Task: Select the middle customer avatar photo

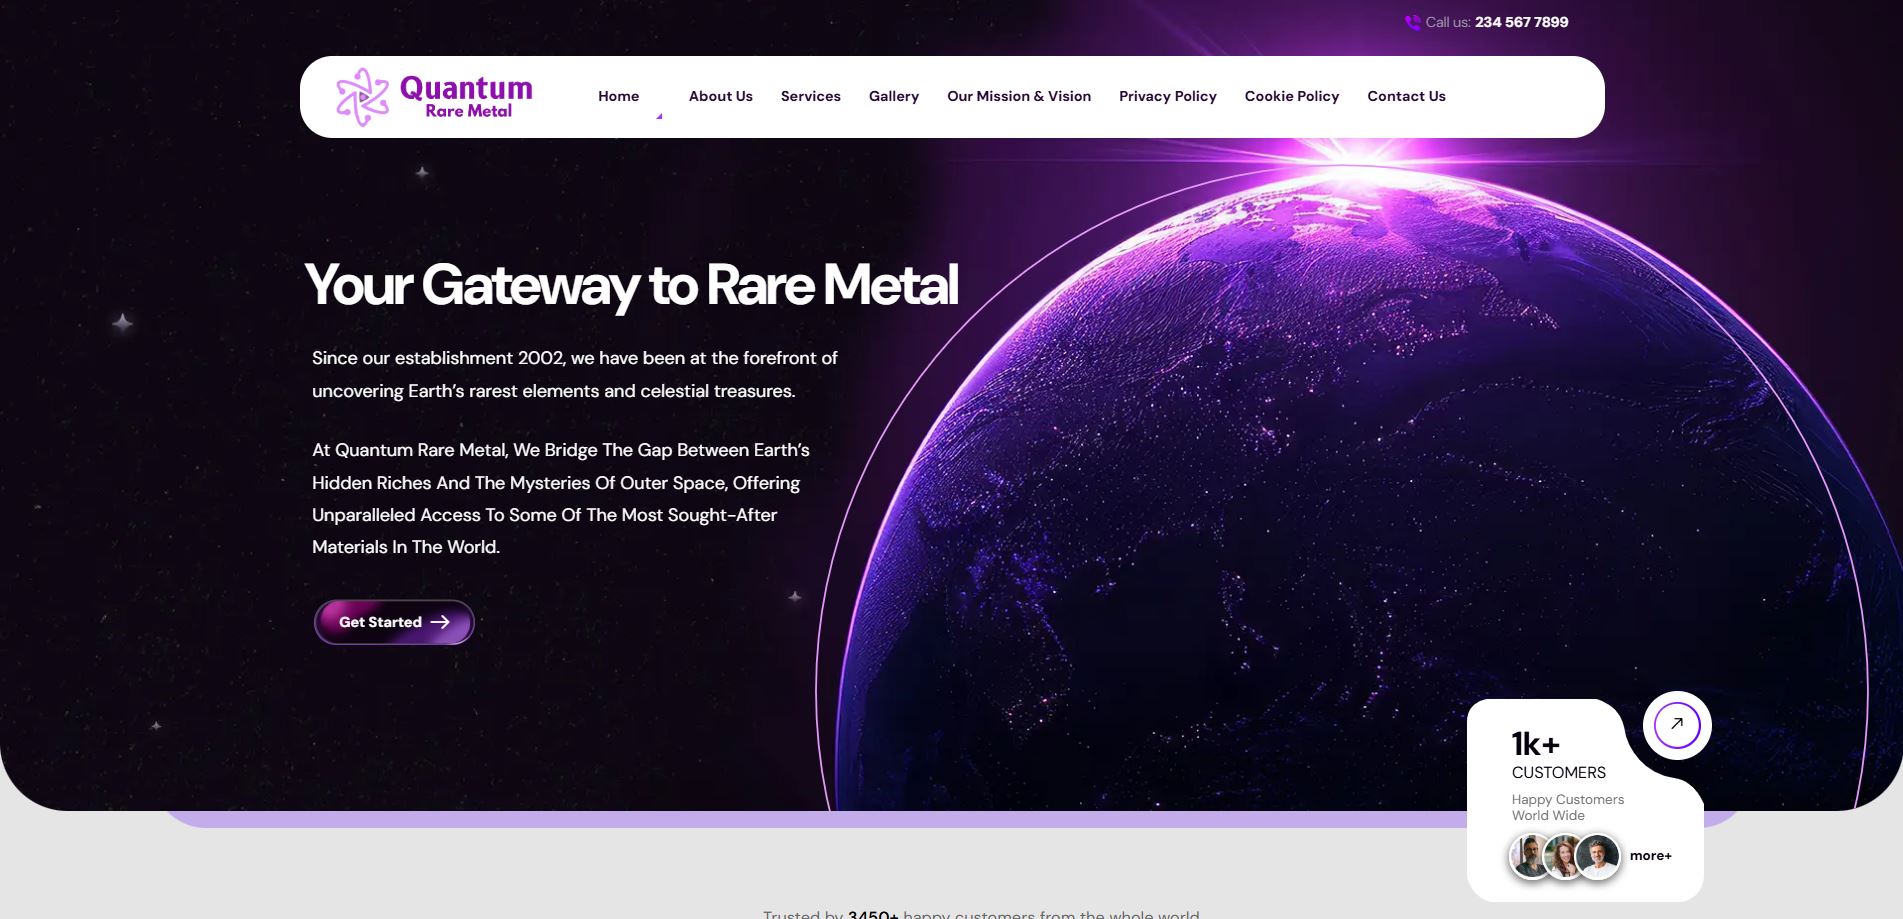Action: click(1563, 857)
